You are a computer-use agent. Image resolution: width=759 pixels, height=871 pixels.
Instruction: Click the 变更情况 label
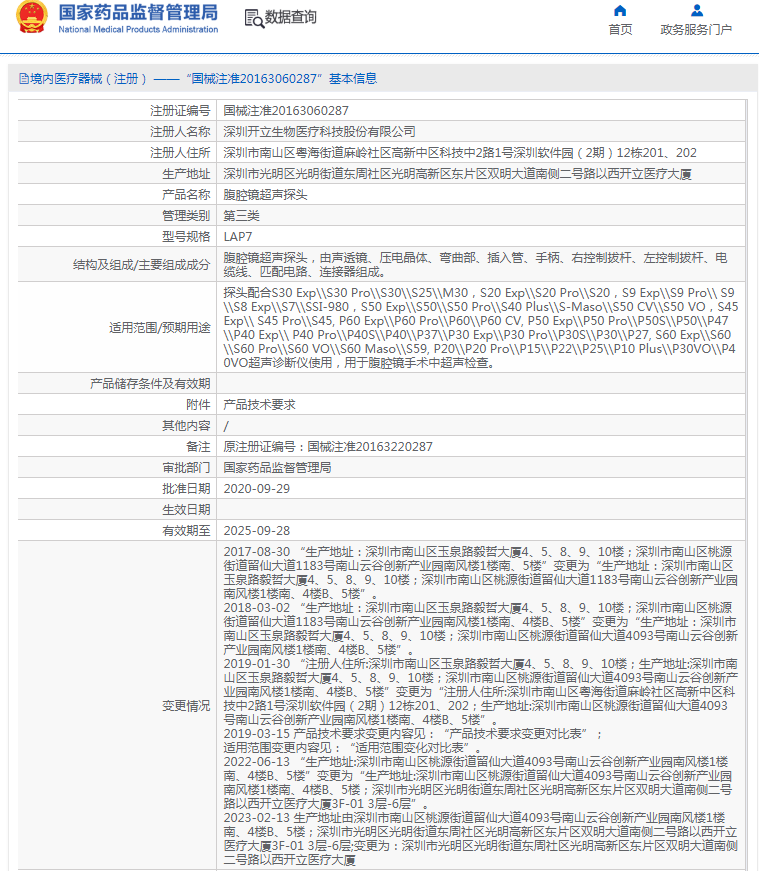pos(186,705)
